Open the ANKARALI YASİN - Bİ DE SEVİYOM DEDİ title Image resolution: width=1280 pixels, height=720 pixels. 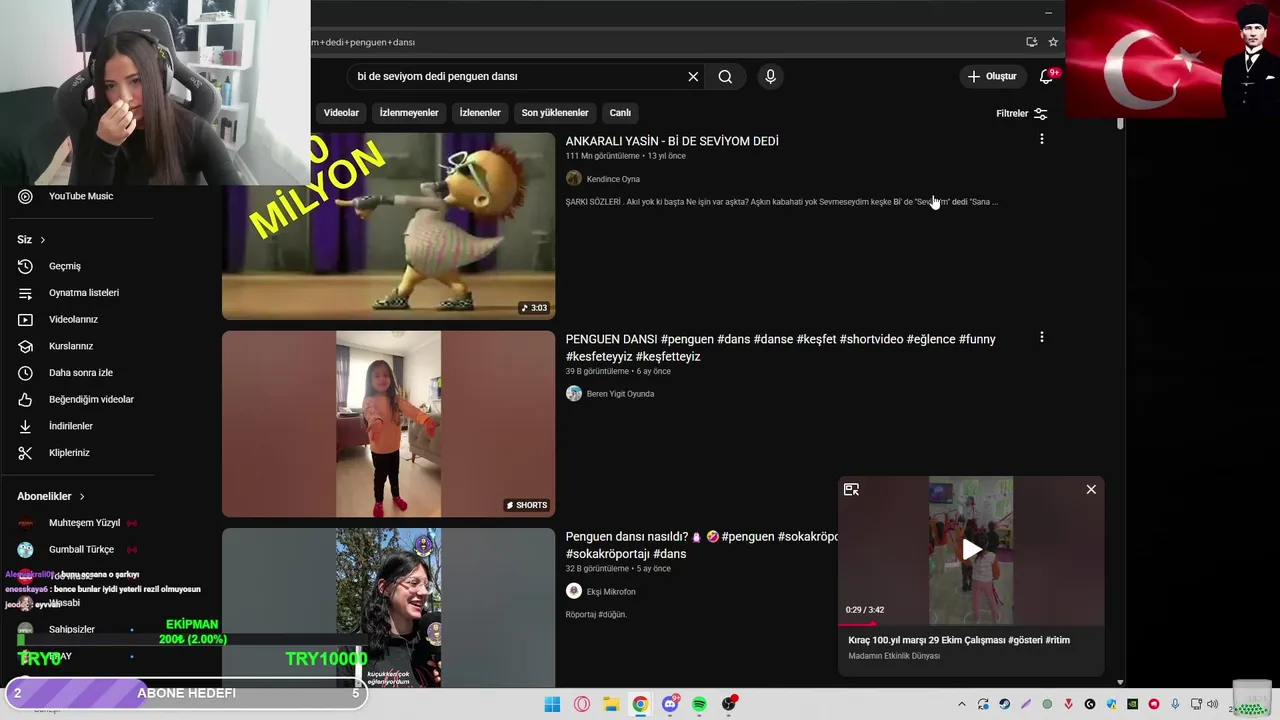[x=672, y=141]
